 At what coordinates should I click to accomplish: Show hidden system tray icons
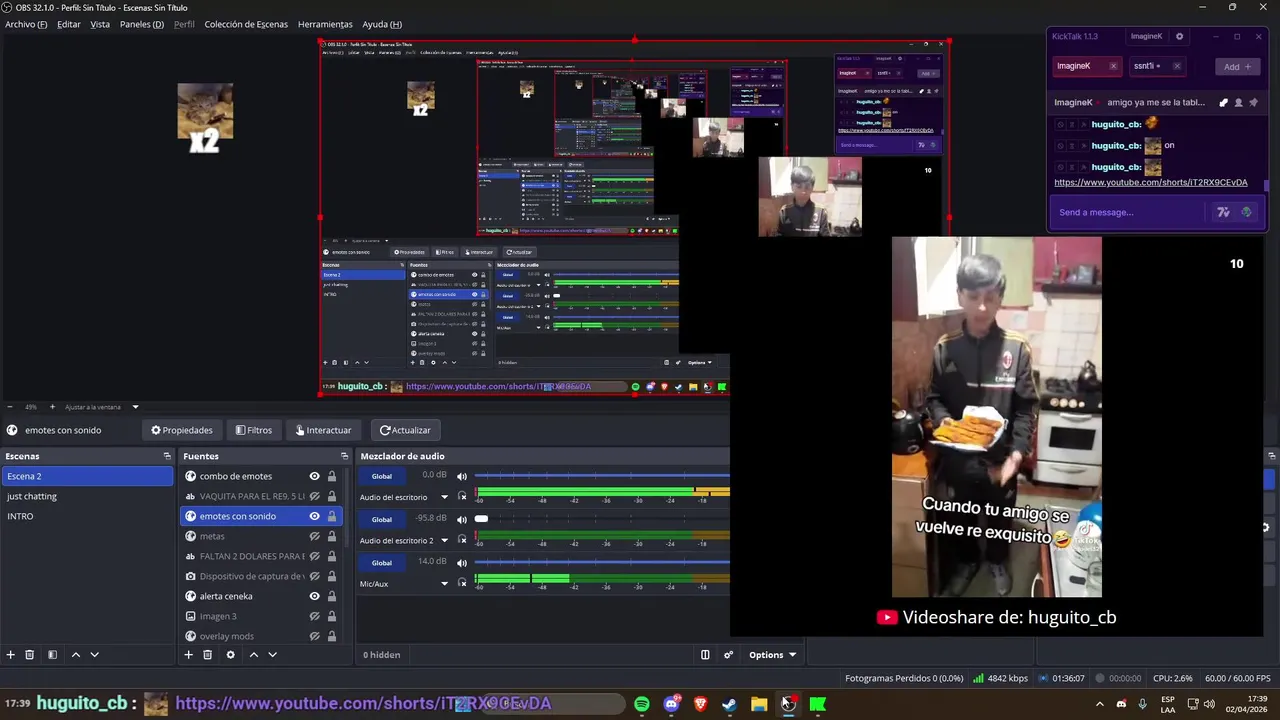(x=1100, y=704)
